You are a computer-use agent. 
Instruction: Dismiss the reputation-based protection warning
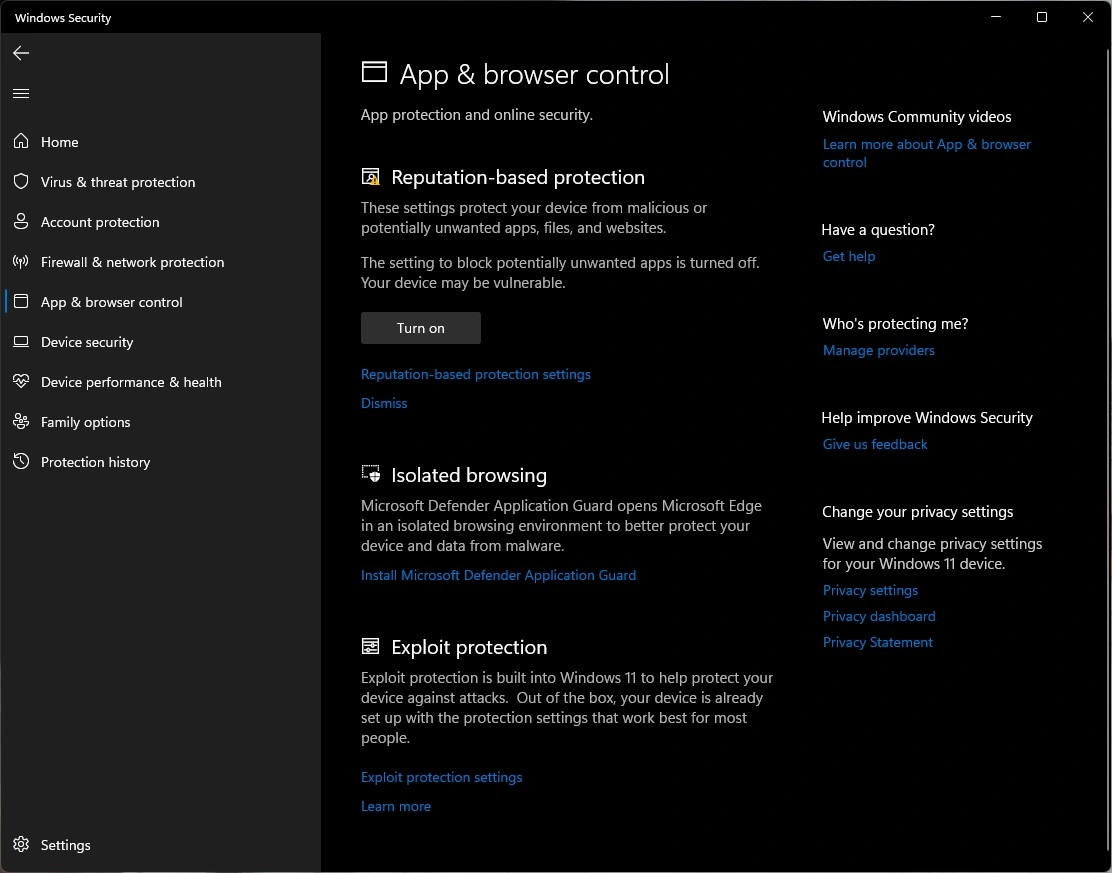pyautogui.click(x=384, y=403)
